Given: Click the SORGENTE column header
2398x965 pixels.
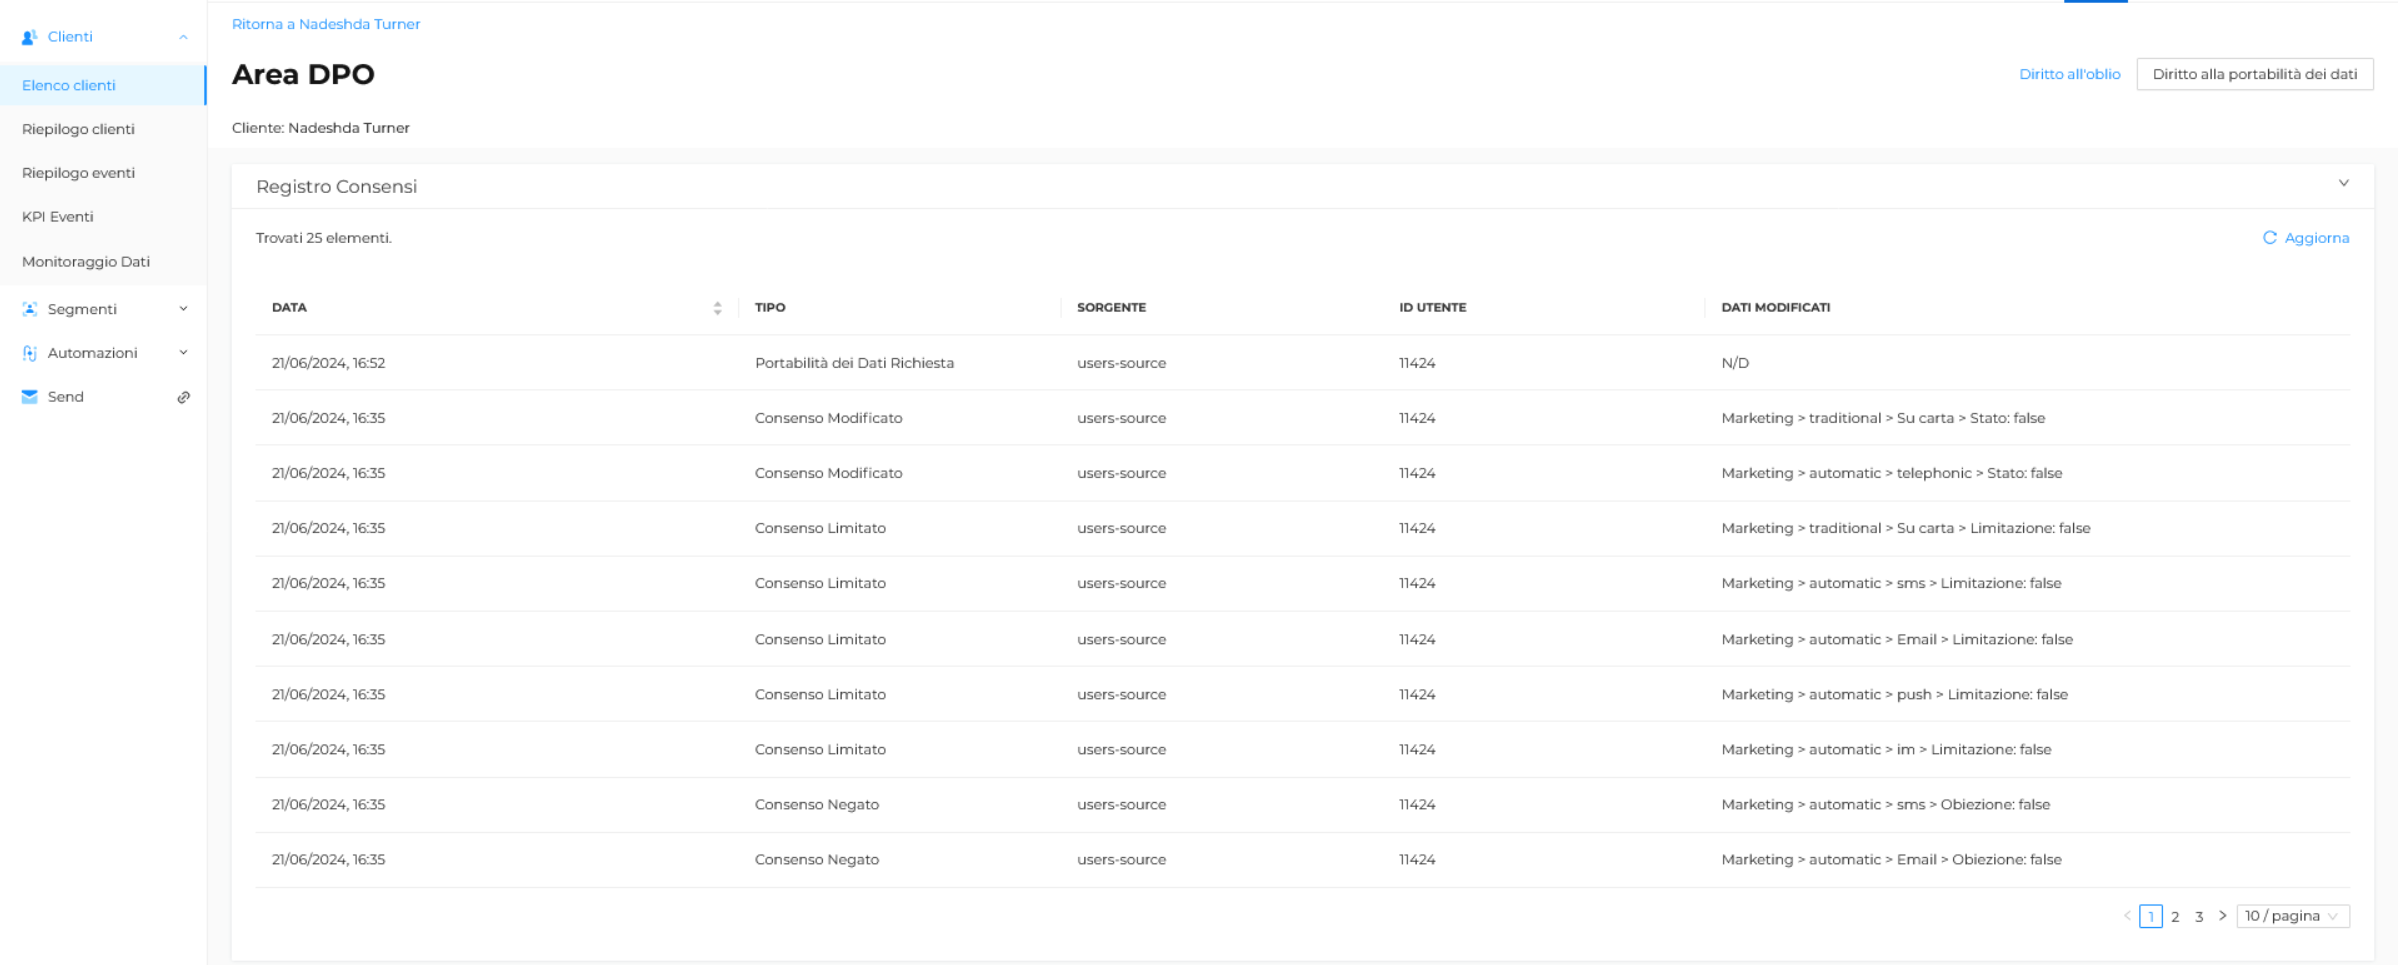Looking at the screenshot, I should [1111, 308].
